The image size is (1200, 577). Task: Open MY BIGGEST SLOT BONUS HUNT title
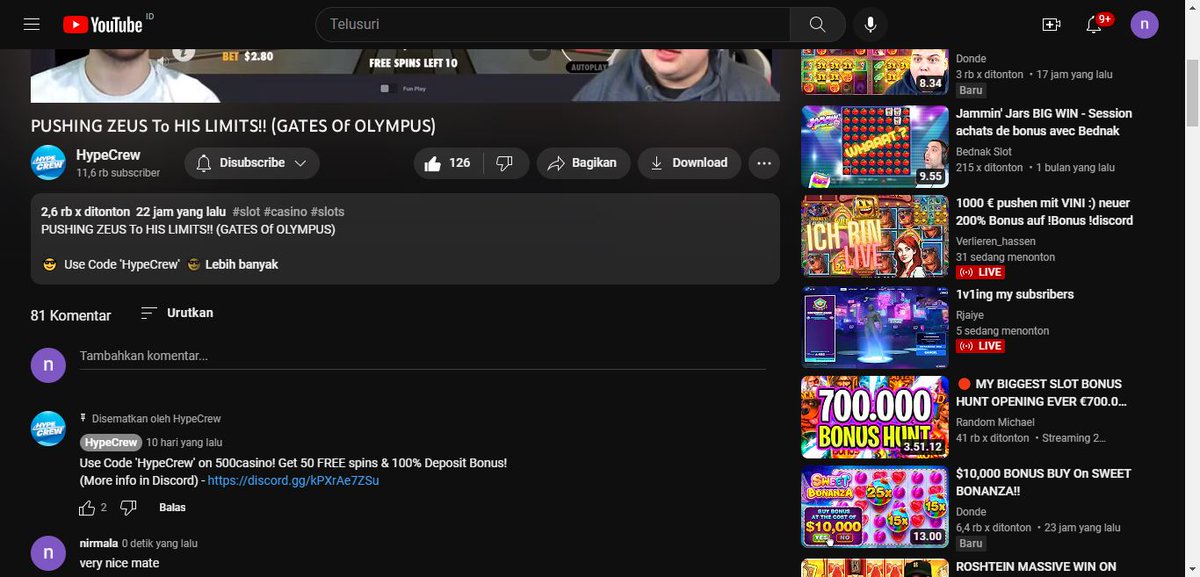1044,393
